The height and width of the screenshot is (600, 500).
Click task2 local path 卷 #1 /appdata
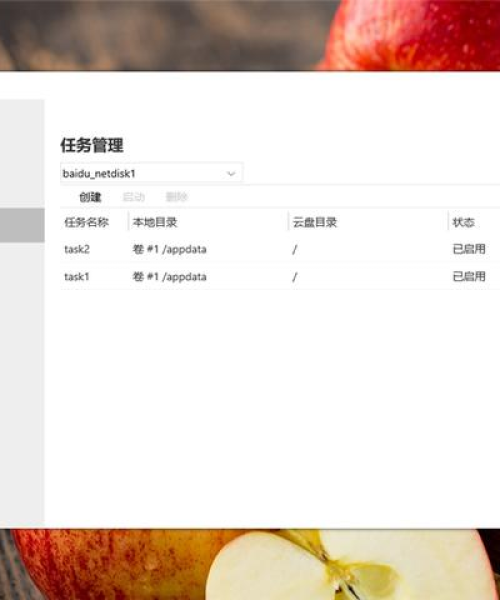pos(169,249)
